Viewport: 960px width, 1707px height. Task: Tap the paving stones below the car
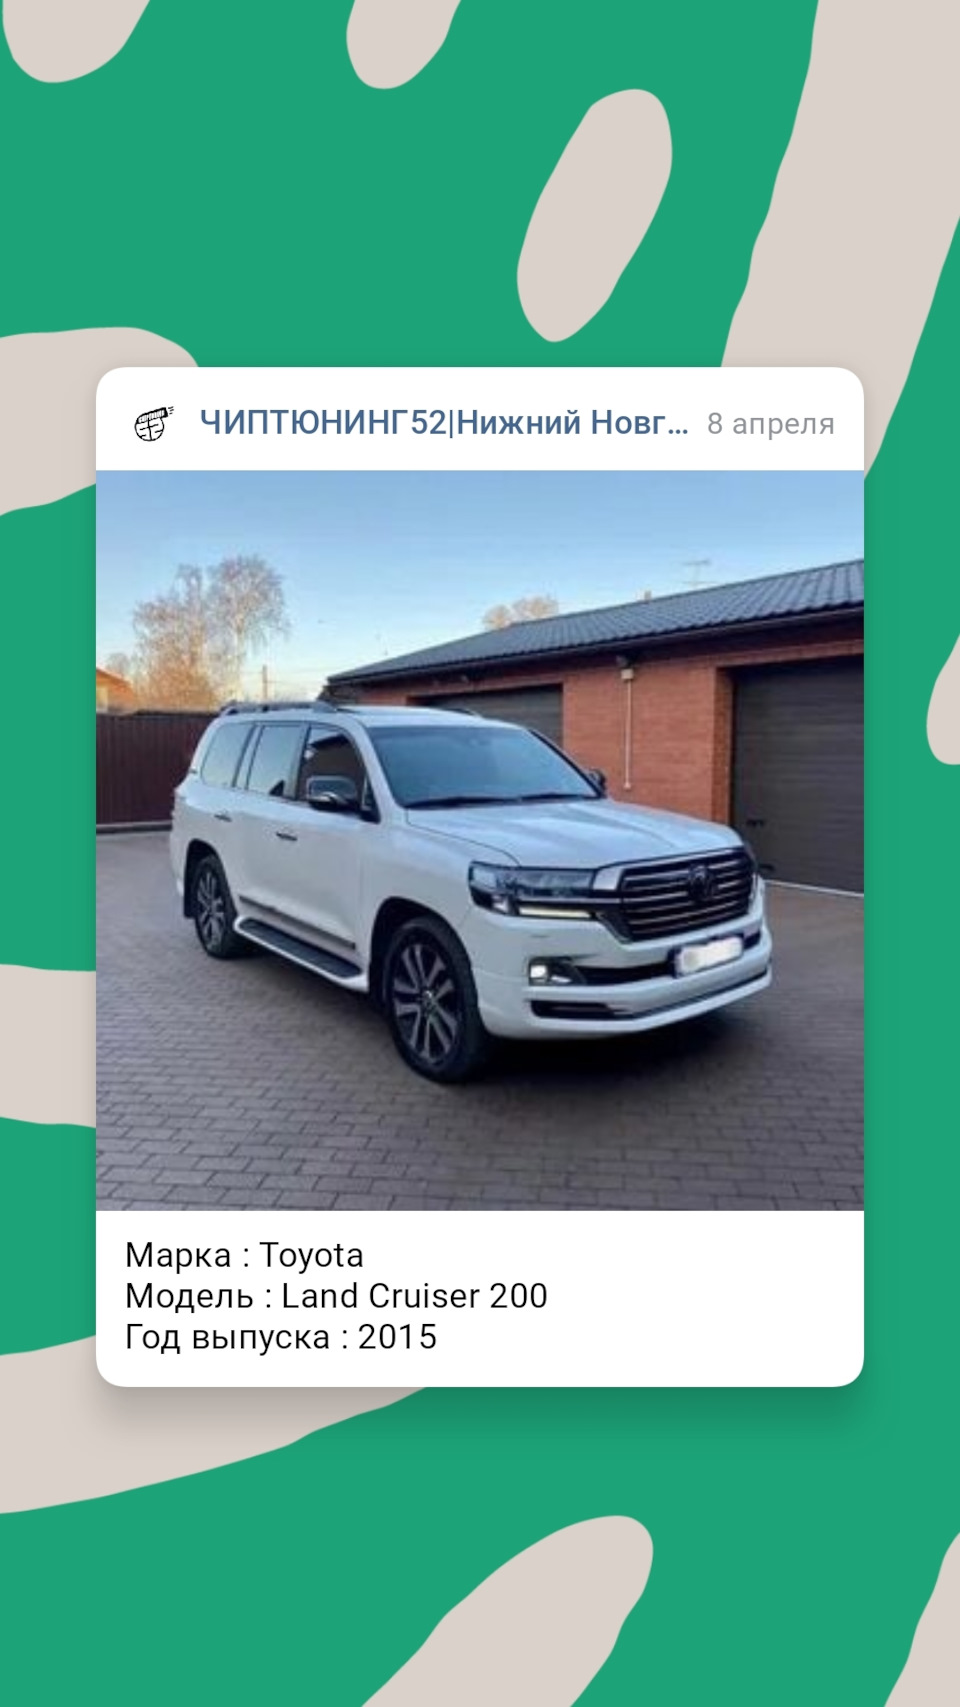click(480, 1130)
